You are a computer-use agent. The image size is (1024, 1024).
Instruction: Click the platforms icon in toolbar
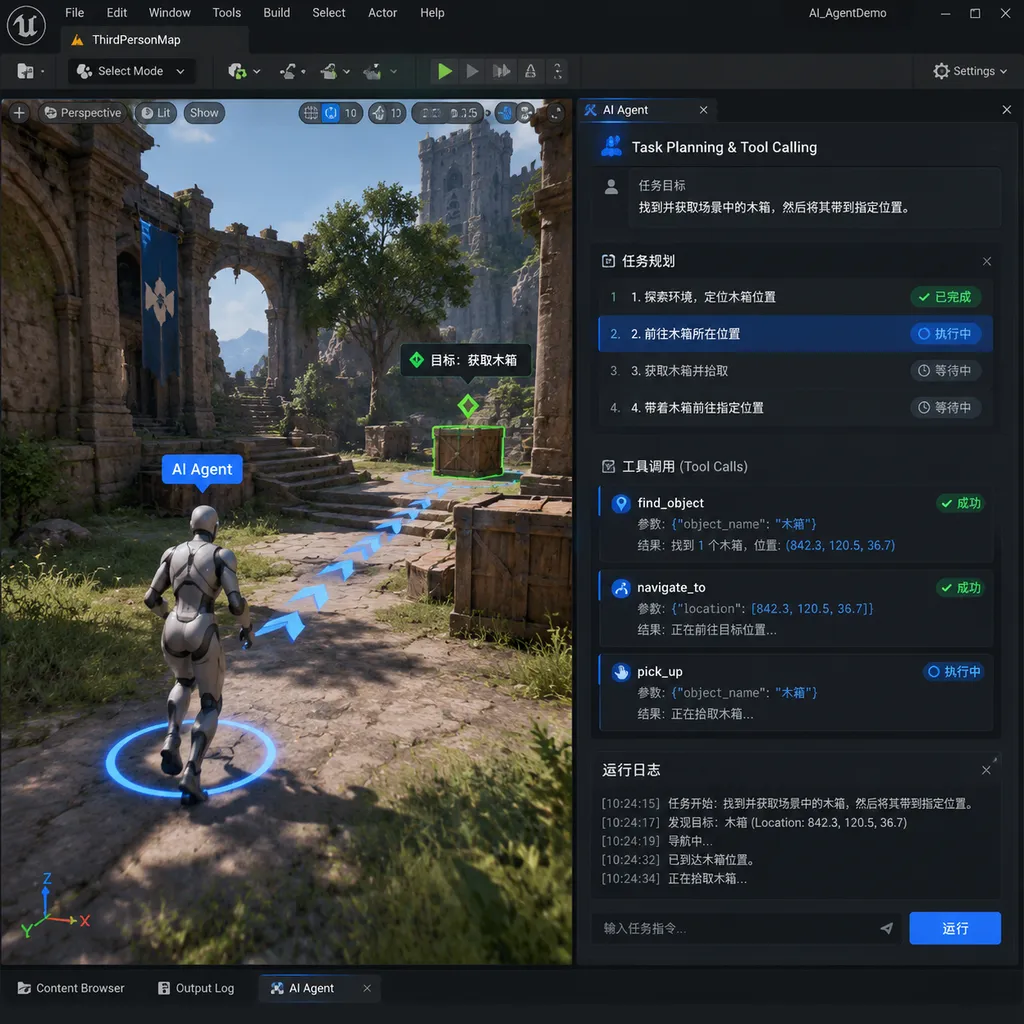point(373,71)
